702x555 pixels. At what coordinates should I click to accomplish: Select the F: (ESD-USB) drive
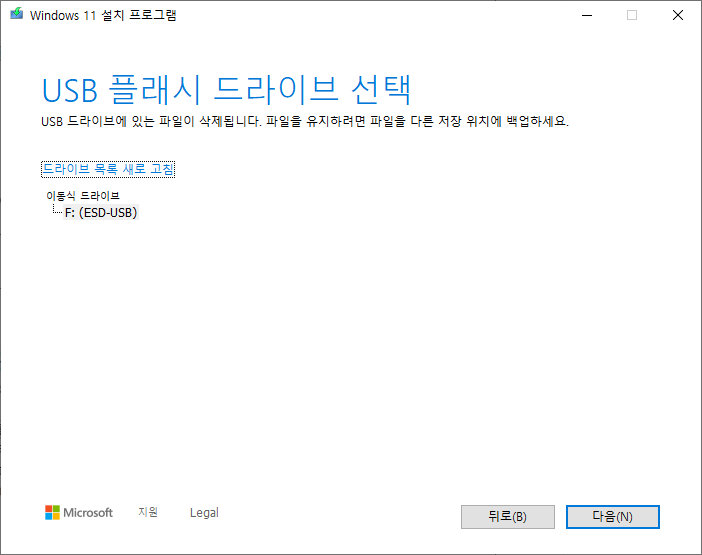[x=101, y=212]
